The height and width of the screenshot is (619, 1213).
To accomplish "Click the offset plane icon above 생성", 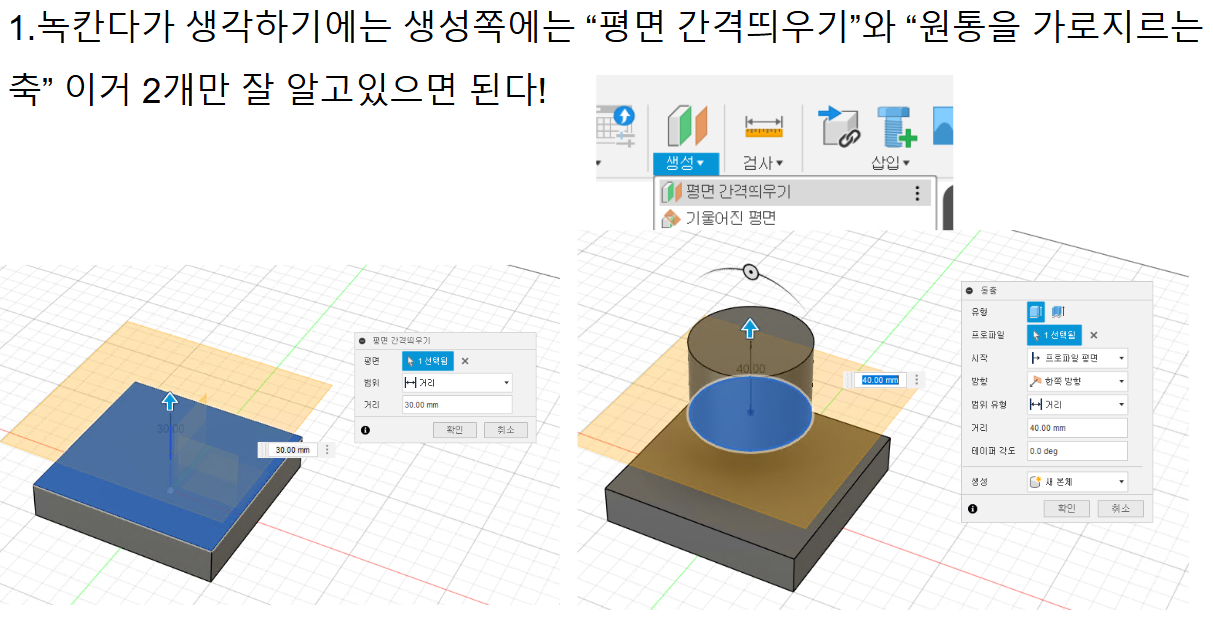I will (x=687, y=126).
